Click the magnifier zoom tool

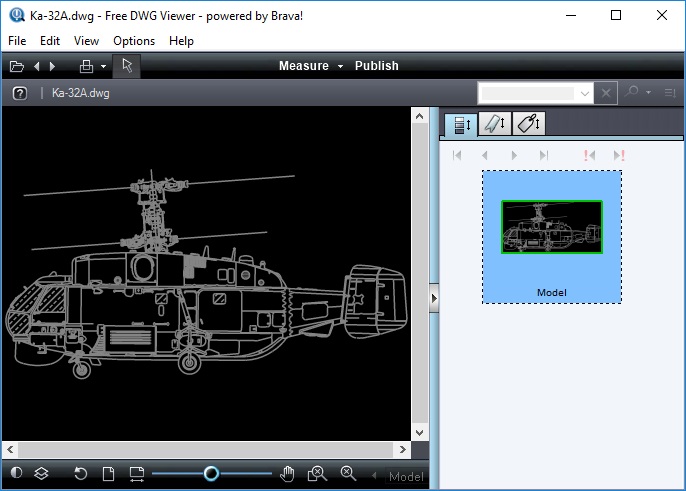[x=348, y=473]
